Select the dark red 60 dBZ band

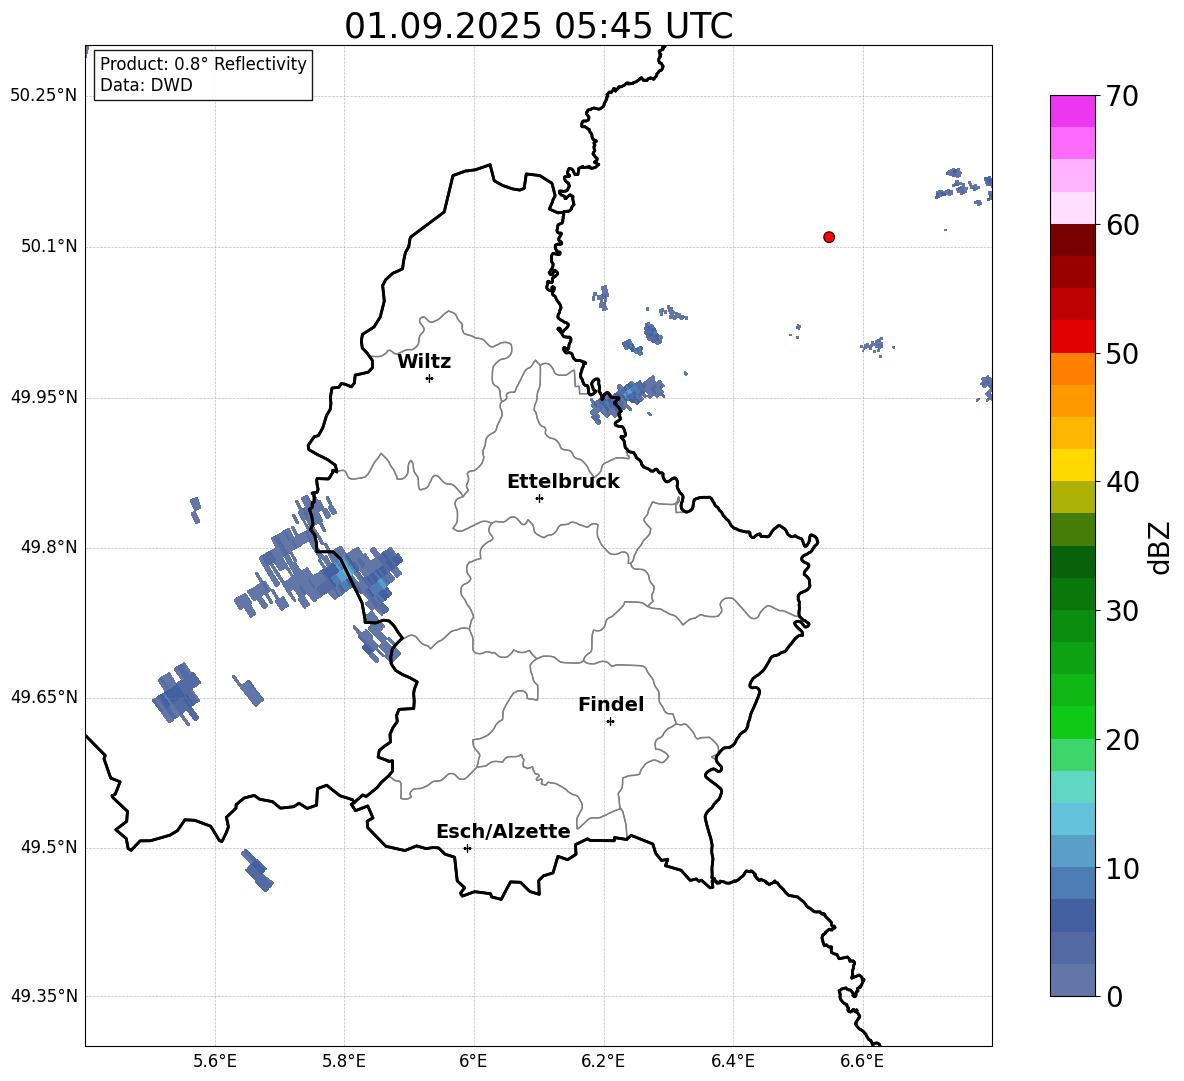1073,239
